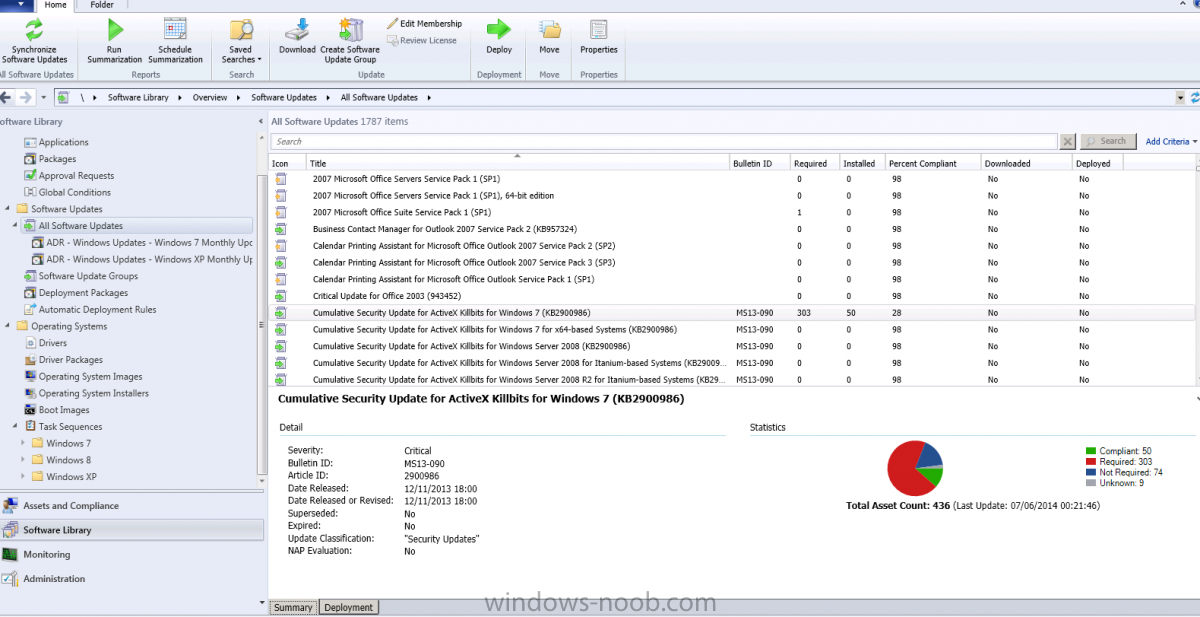The height and width of the screenshot is (617, 1200).
Task: Click the blue Not Required legend swatch
Action: 1091,472
